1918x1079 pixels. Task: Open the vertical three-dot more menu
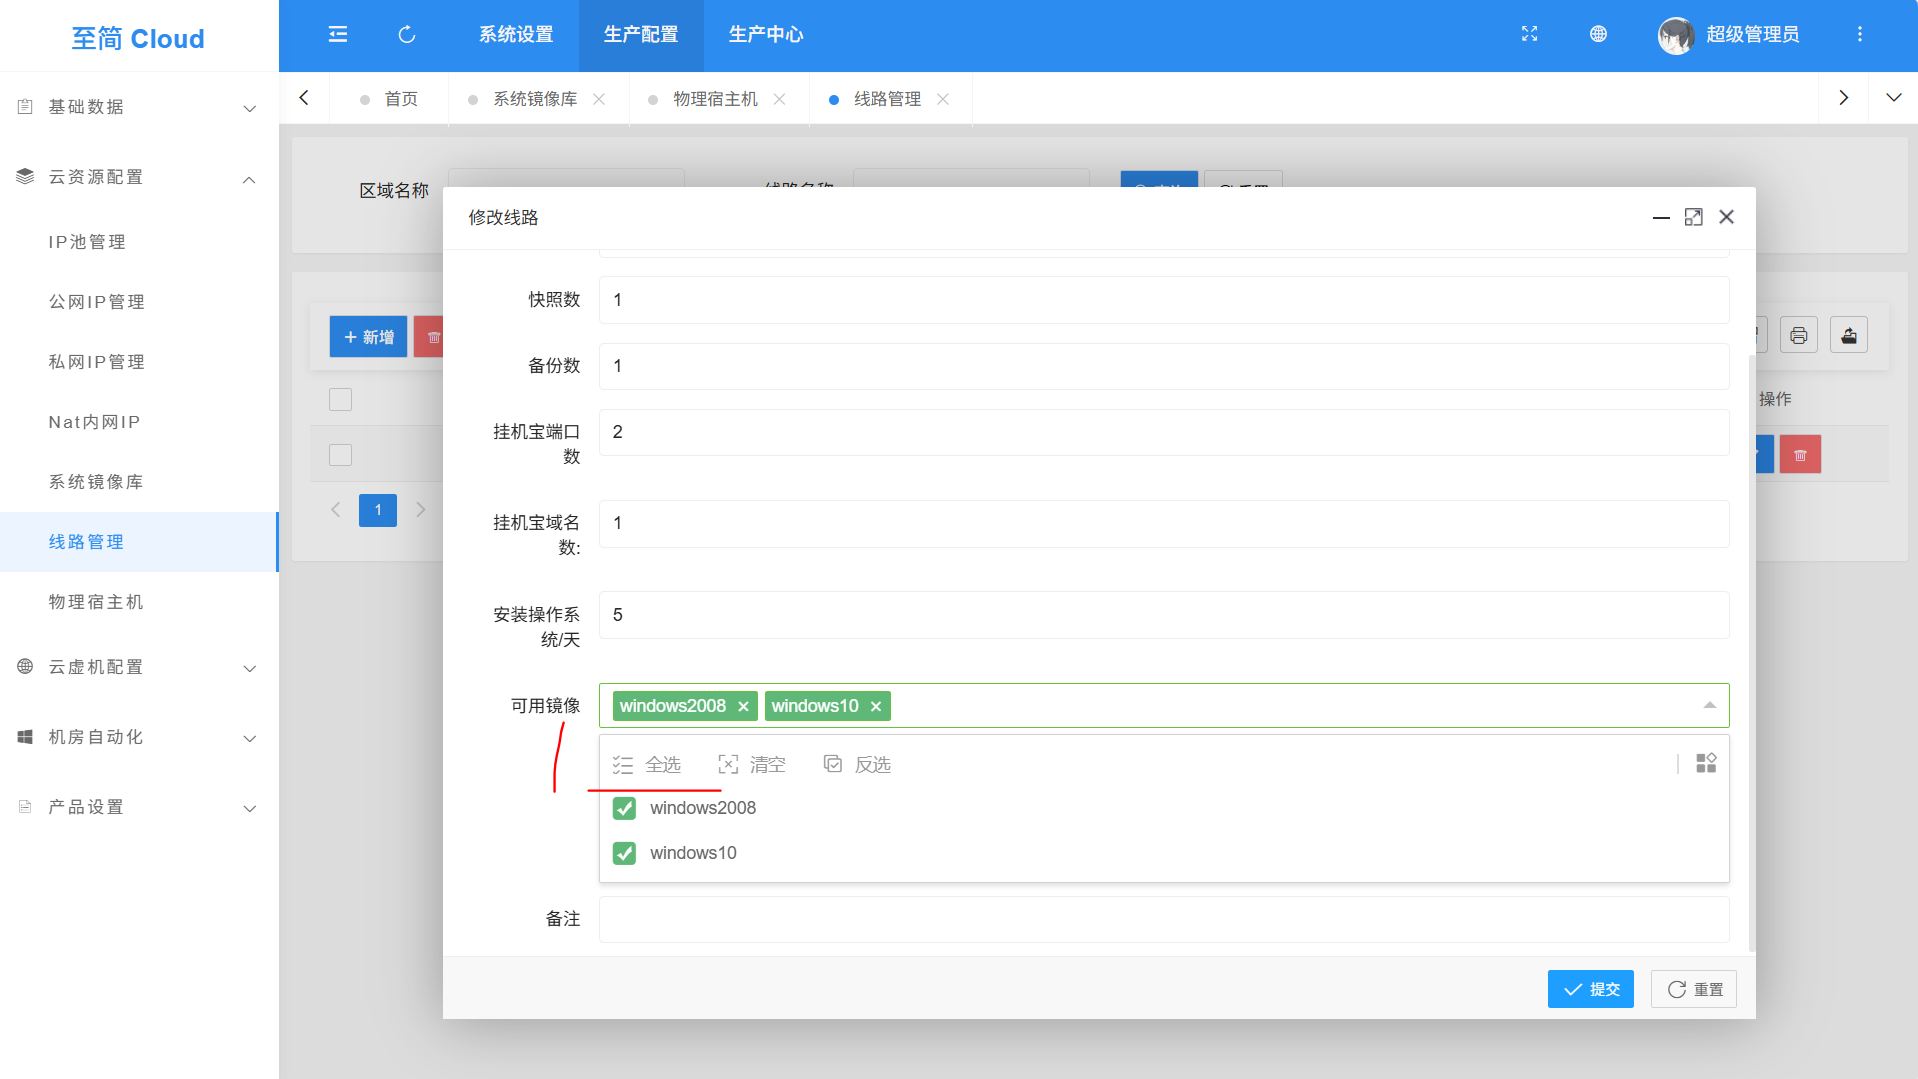pyautogui.click(x=1859, y=34)
